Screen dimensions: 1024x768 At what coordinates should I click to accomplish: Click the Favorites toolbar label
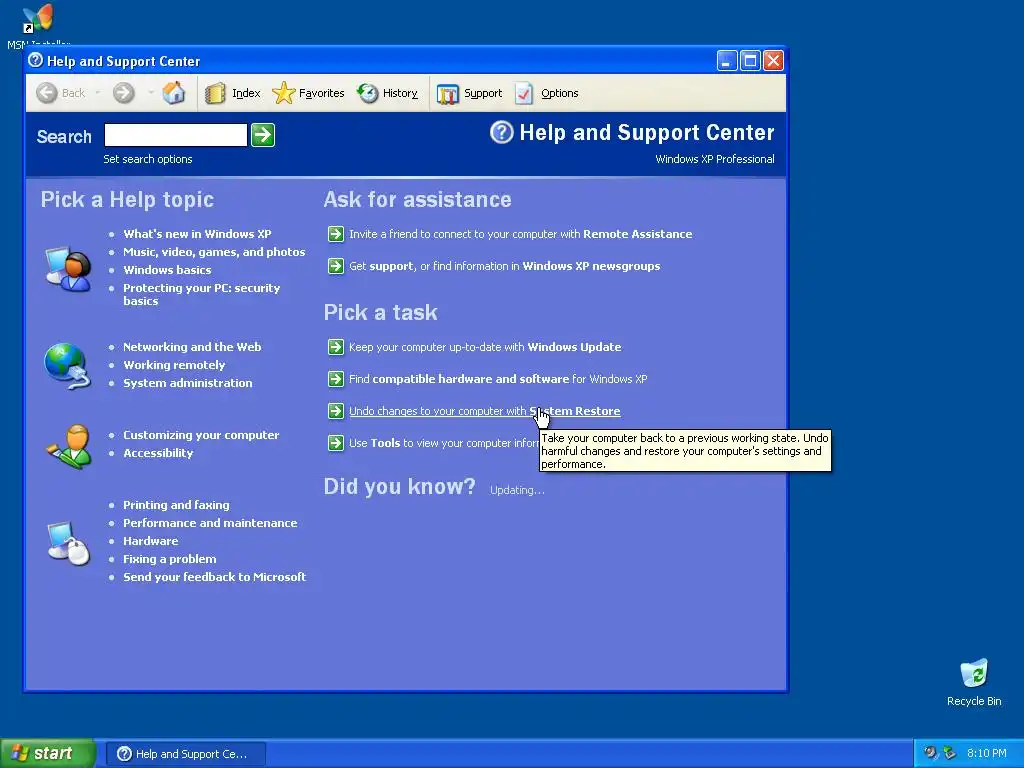coord(321,93)
